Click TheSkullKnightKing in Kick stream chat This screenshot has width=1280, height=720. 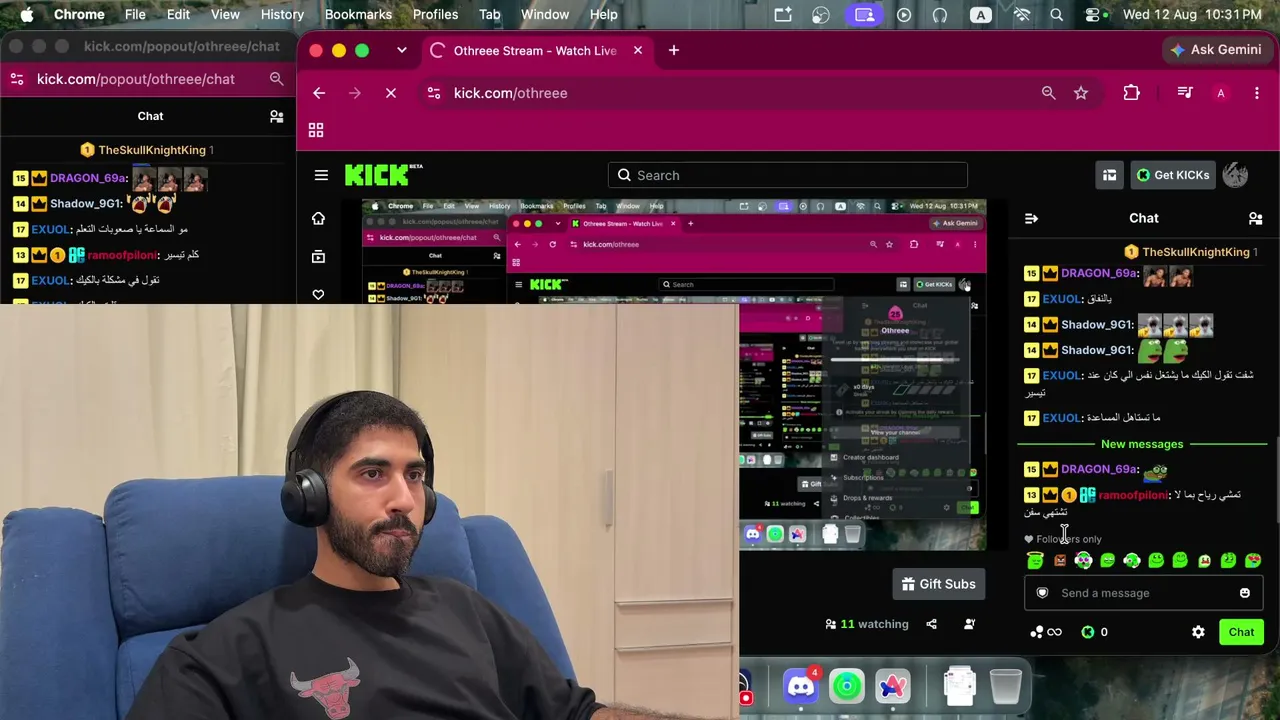tap(1196, 252)
